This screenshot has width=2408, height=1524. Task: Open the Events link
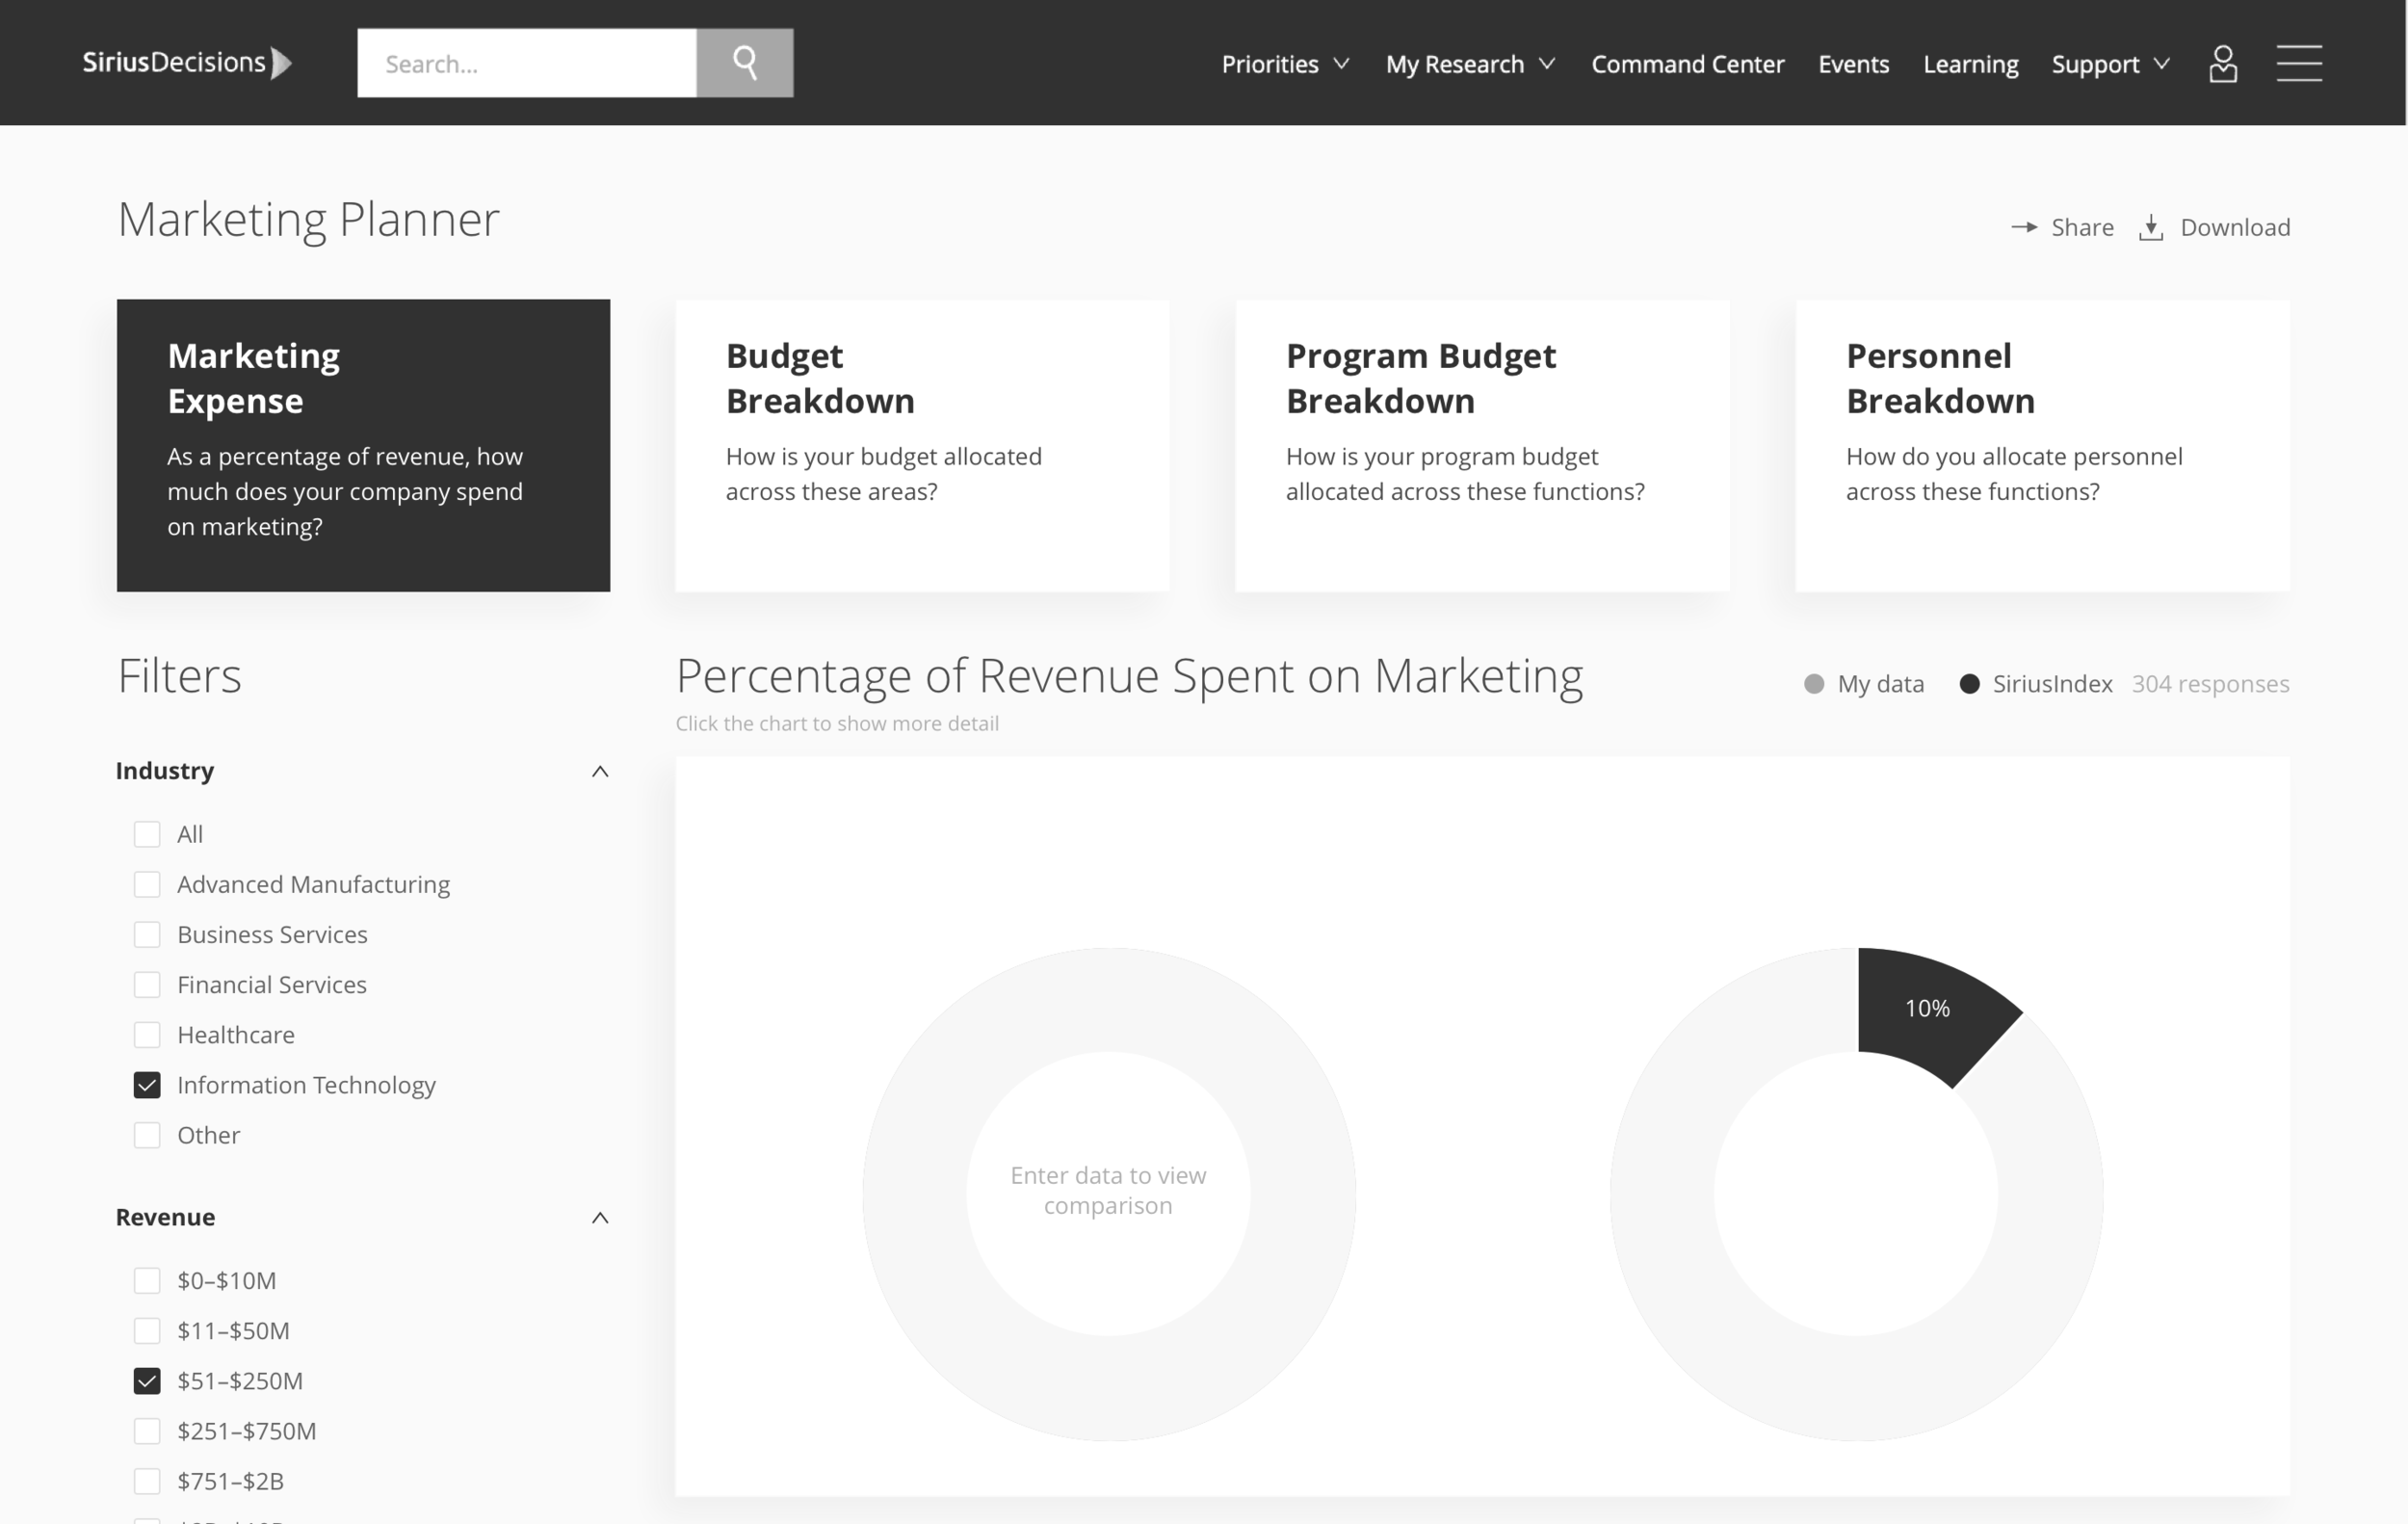(x=1853, y=64)
